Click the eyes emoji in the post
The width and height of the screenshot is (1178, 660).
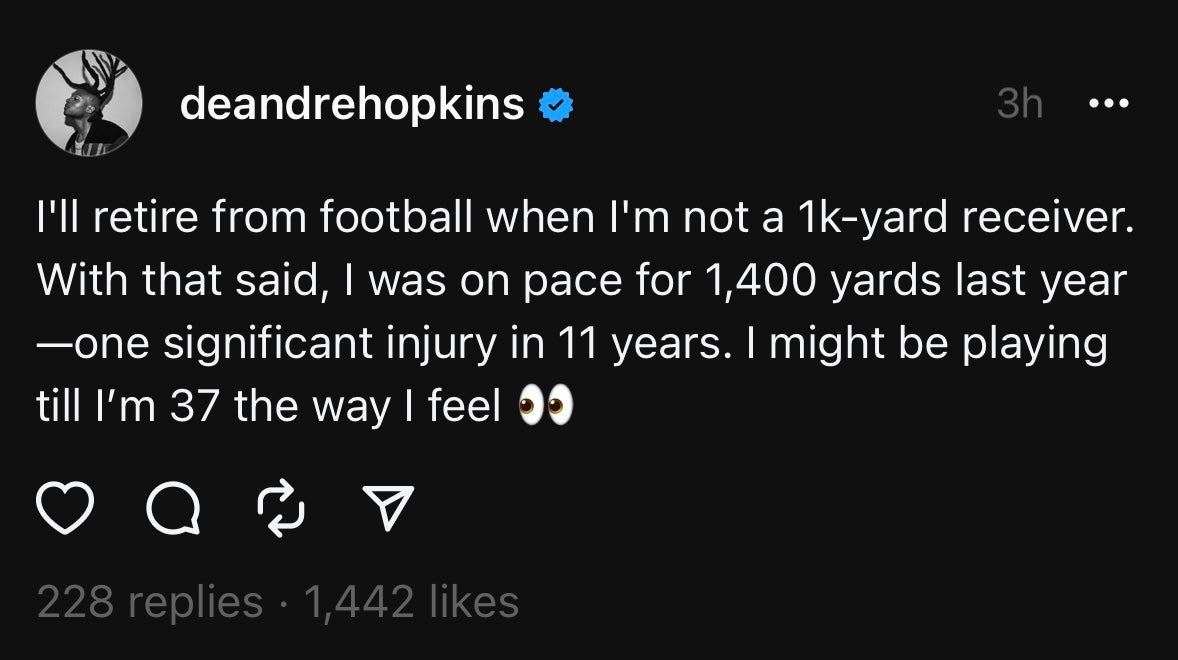tap(545, 410)
